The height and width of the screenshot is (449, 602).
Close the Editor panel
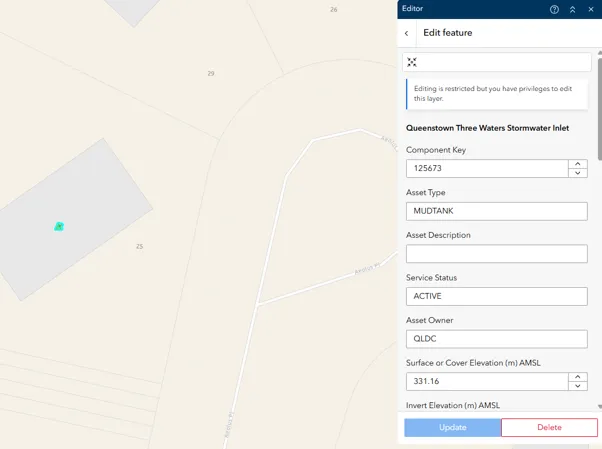pos(591,10)
